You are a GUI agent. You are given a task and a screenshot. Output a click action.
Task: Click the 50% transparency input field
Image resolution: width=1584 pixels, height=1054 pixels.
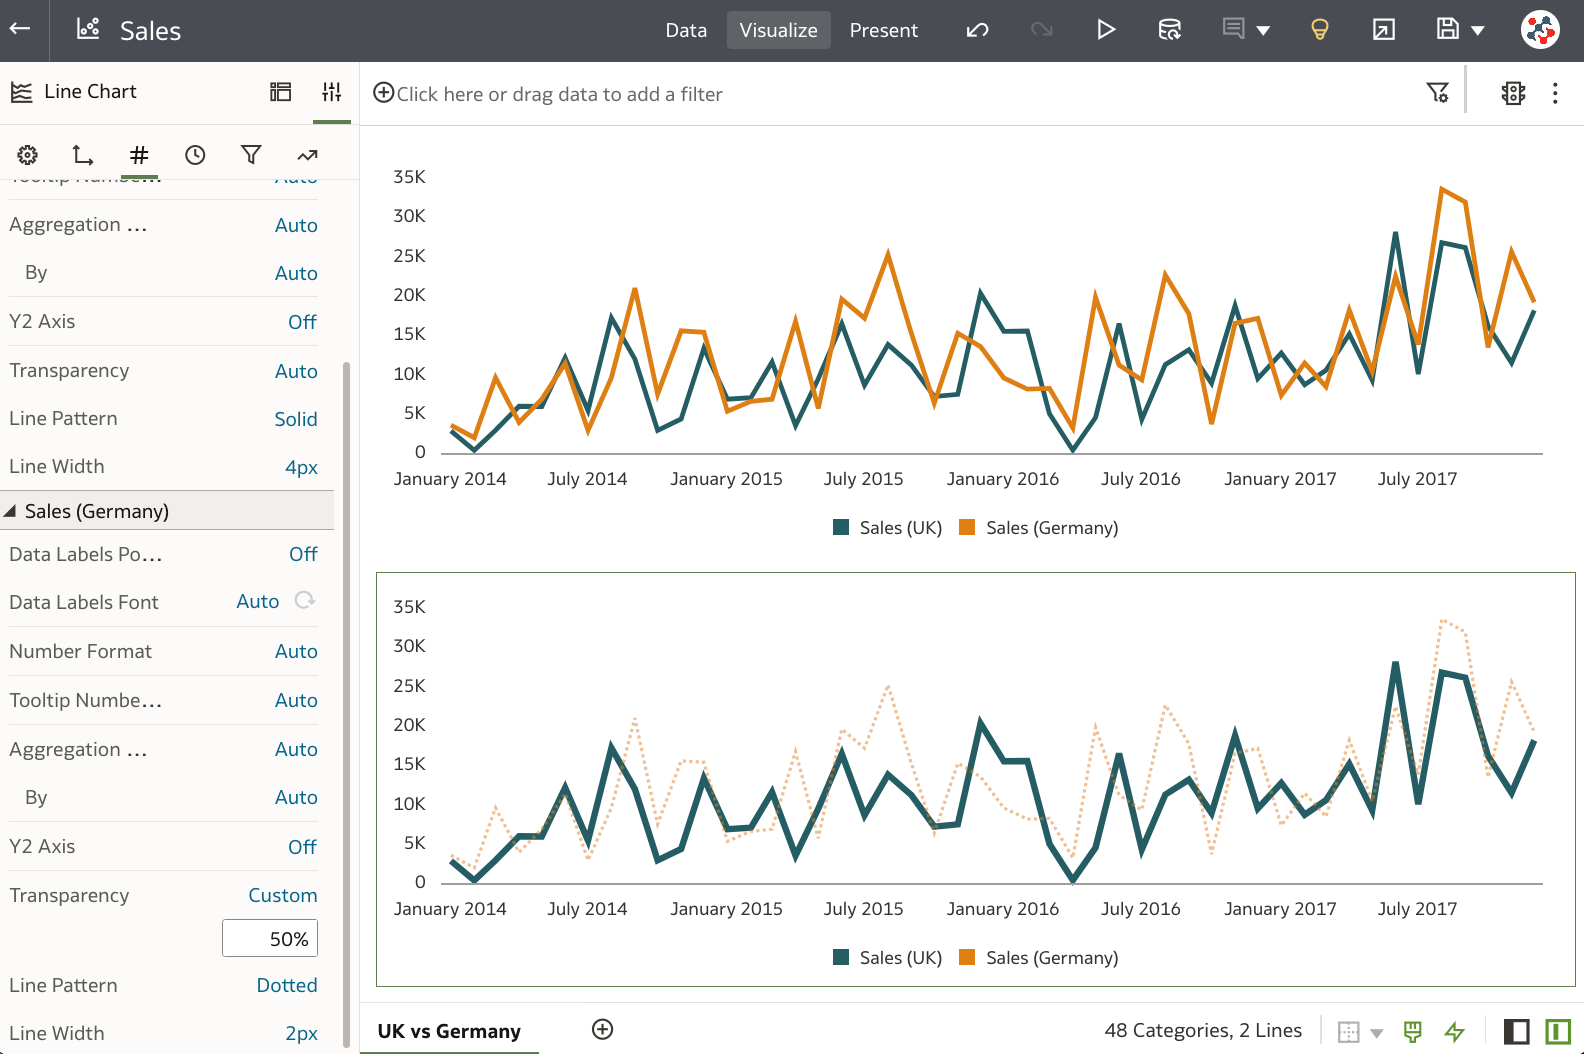270,939
